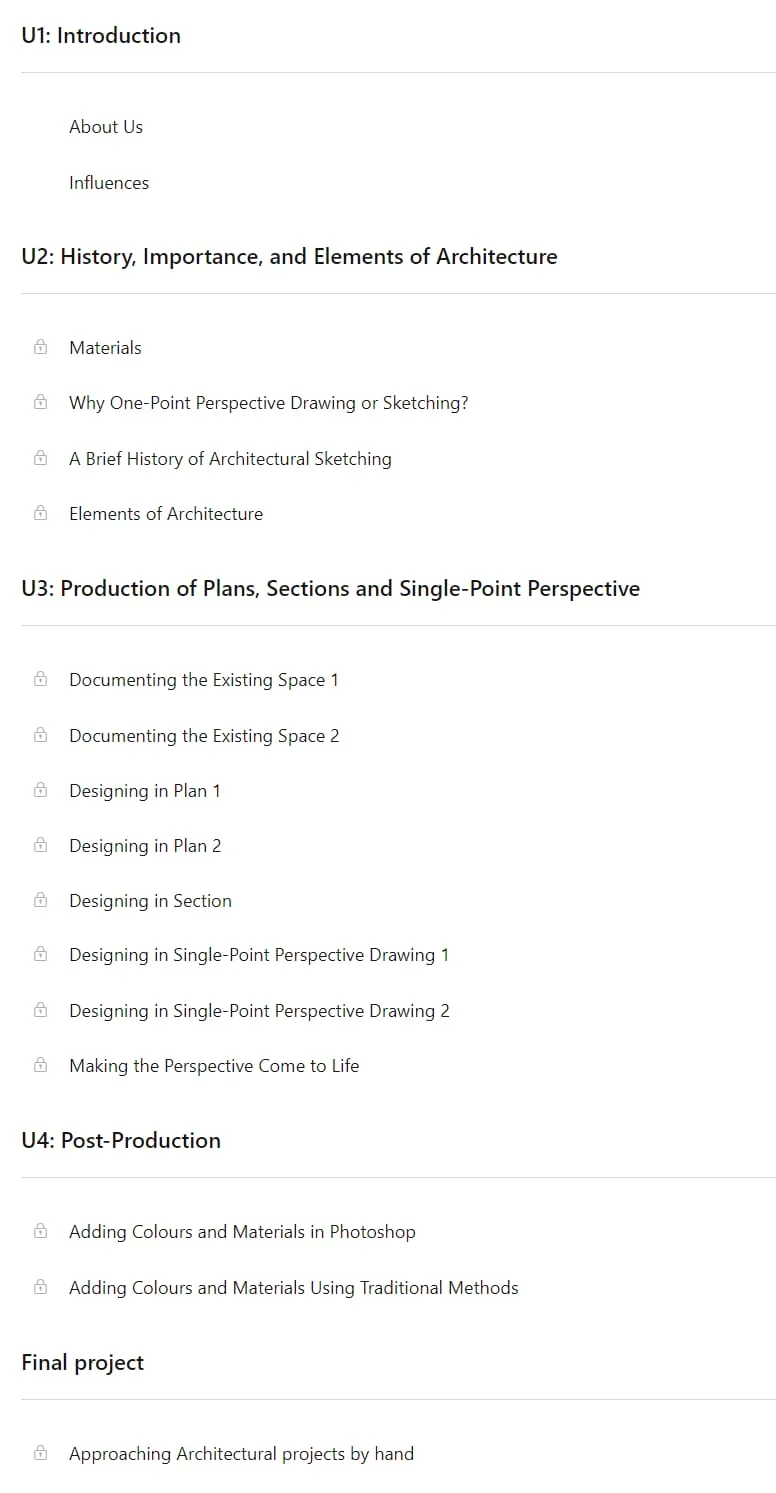
Task: Open Designing in Single-Point Perspective Drawing 2
Action: [x=259, y=1011]
